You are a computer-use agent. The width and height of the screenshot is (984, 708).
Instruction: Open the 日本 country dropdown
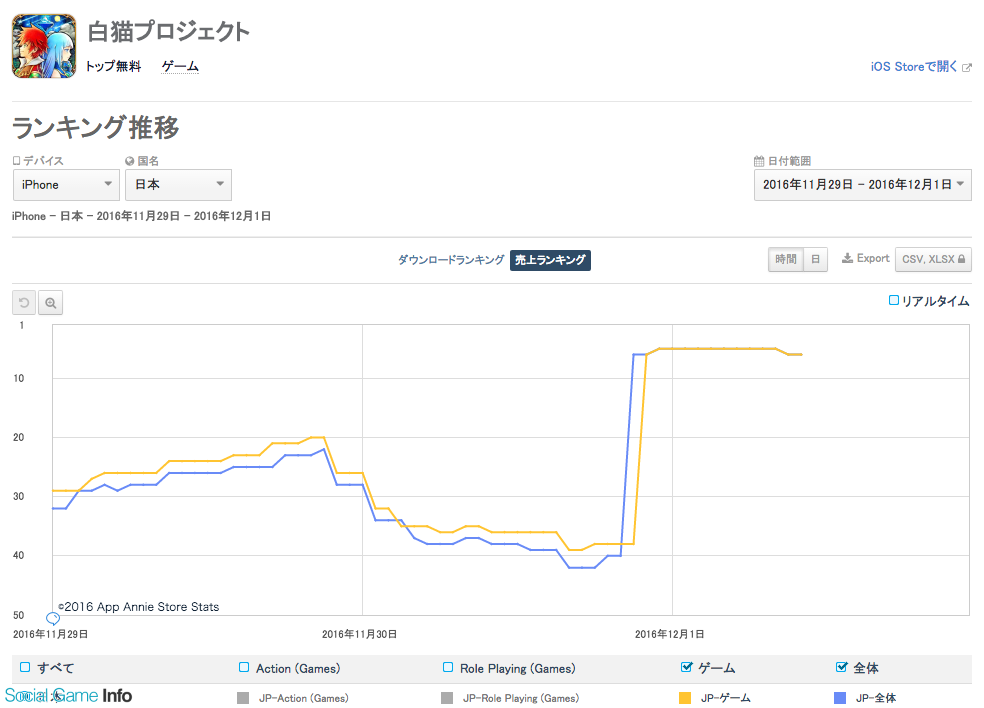point(178,185)
